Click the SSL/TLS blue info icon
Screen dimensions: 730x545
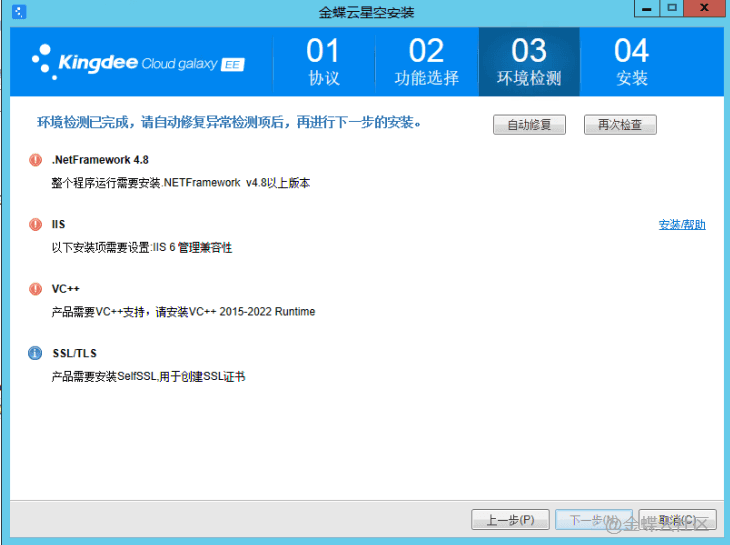pyautogui.click(x=35, y=353)
